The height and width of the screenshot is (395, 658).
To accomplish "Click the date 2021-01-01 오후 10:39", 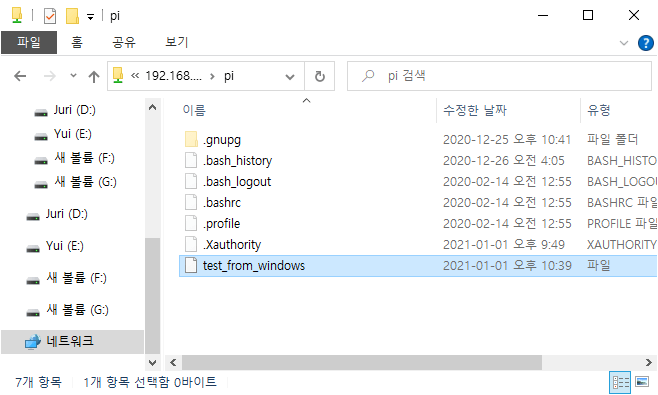I will coord(507,266).
